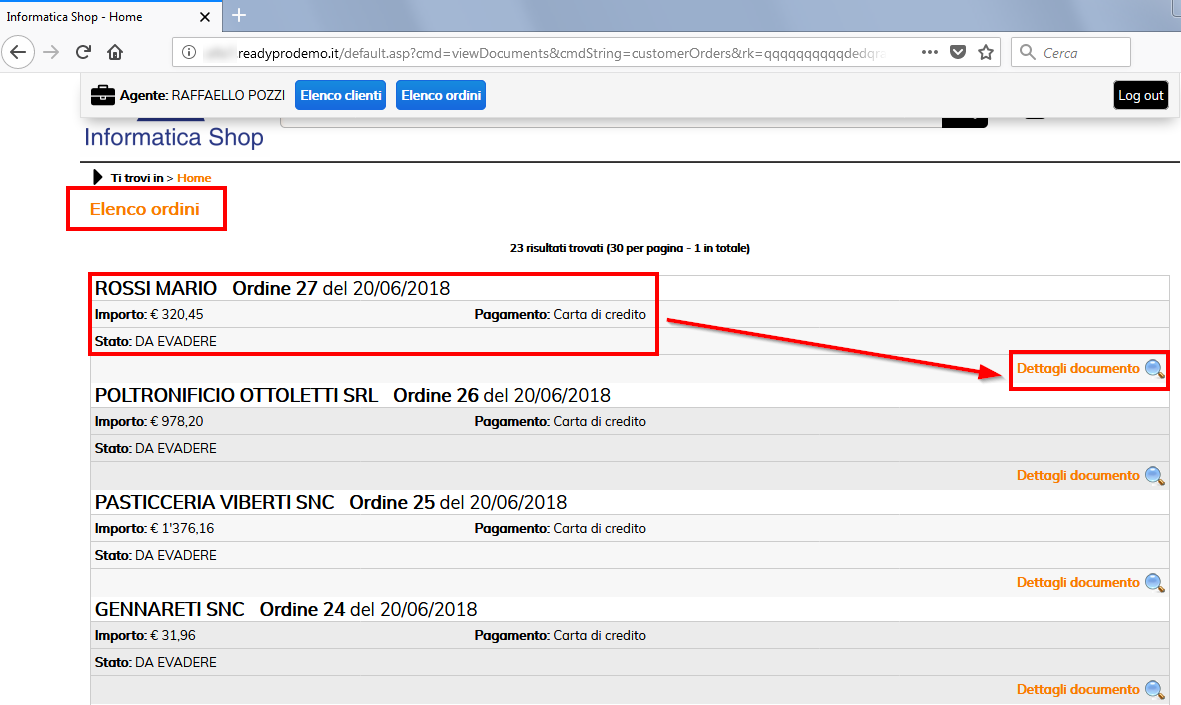This screenshot has height=705, width=1181.
Task: Click magnifier icon for Ordine 25
Action: click(x=1154, y=583)
